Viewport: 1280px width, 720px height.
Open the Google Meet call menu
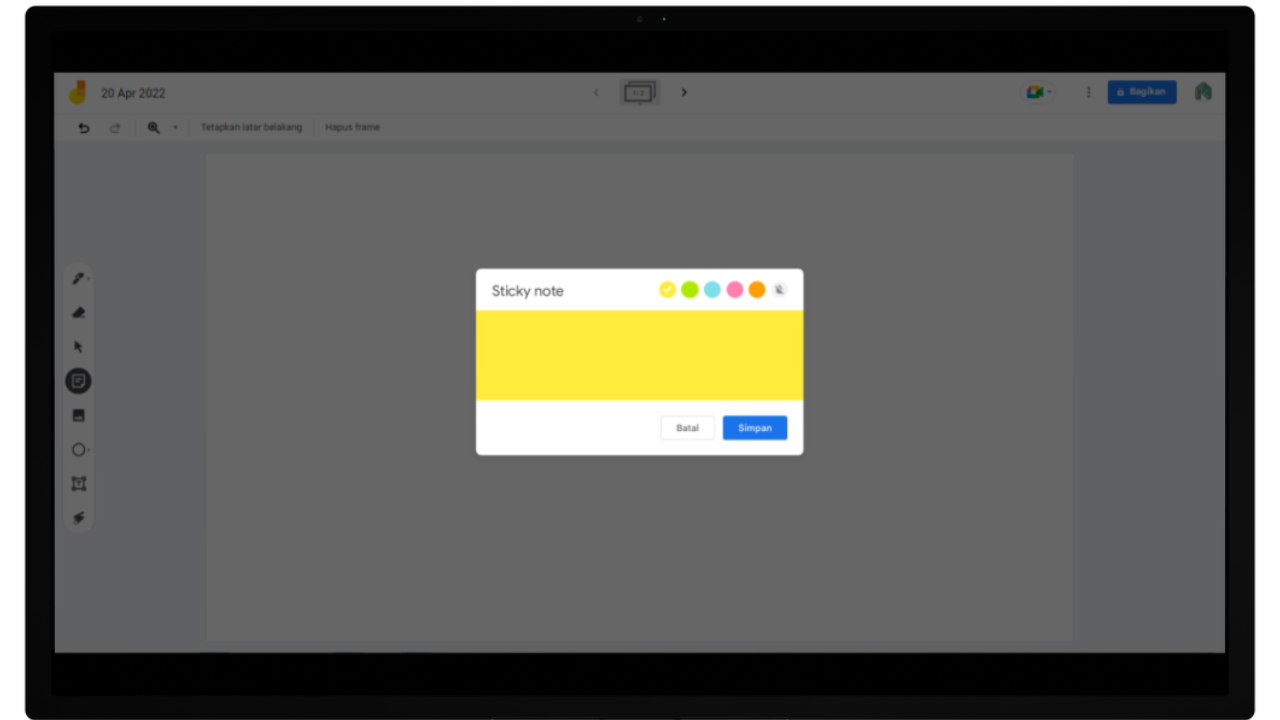(1037, 92)
